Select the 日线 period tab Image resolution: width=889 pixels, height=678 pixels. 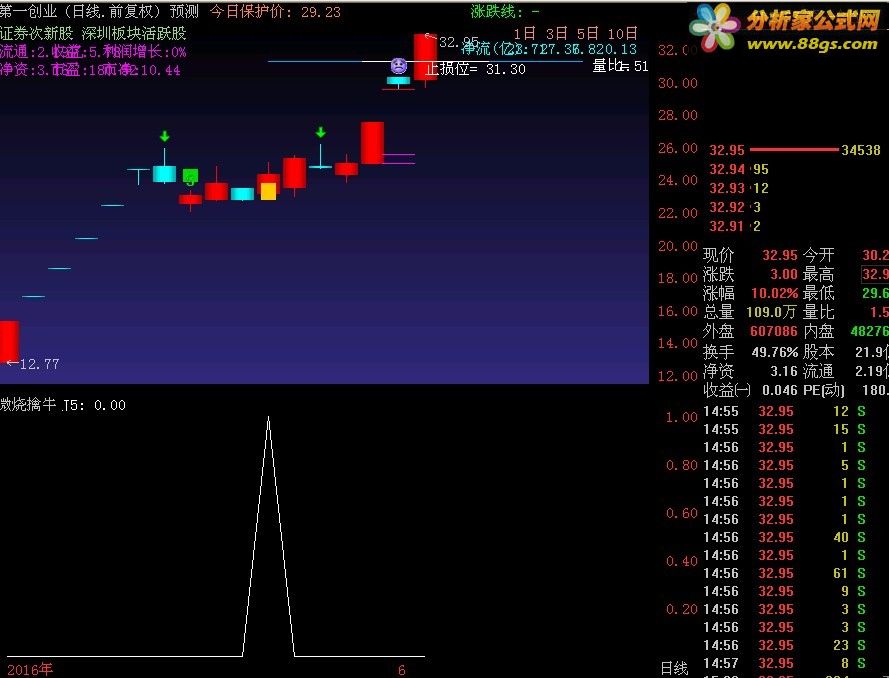tap(674, 668)
